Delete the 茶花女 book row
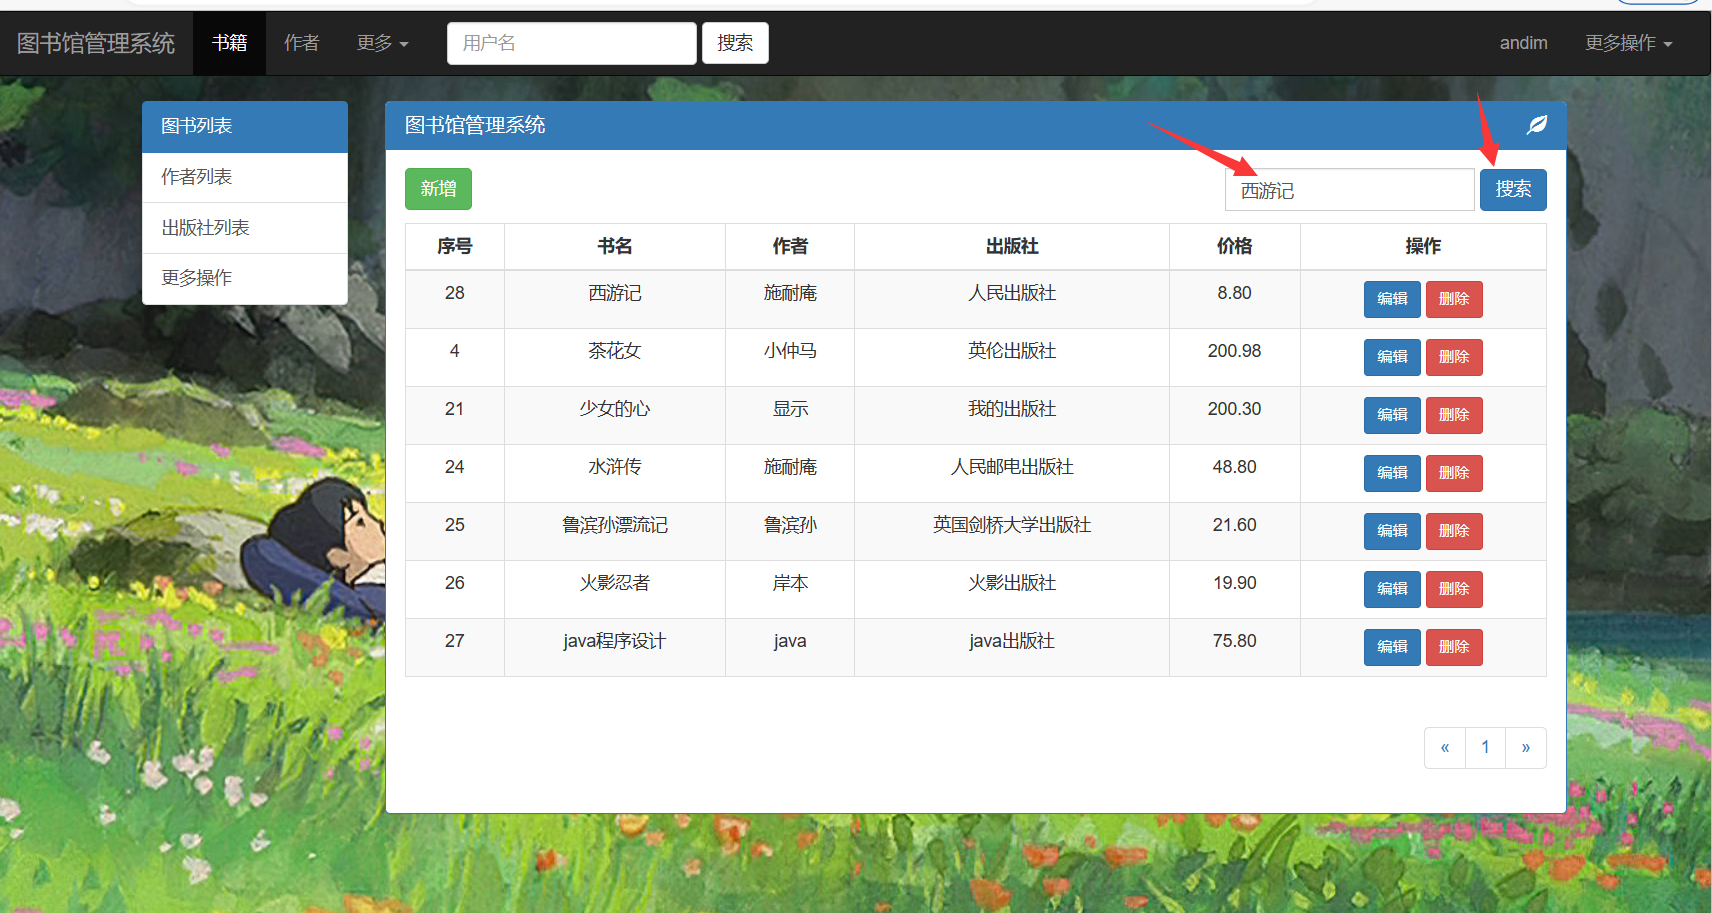The image size is (1712, 913). tap(1454, 357)
